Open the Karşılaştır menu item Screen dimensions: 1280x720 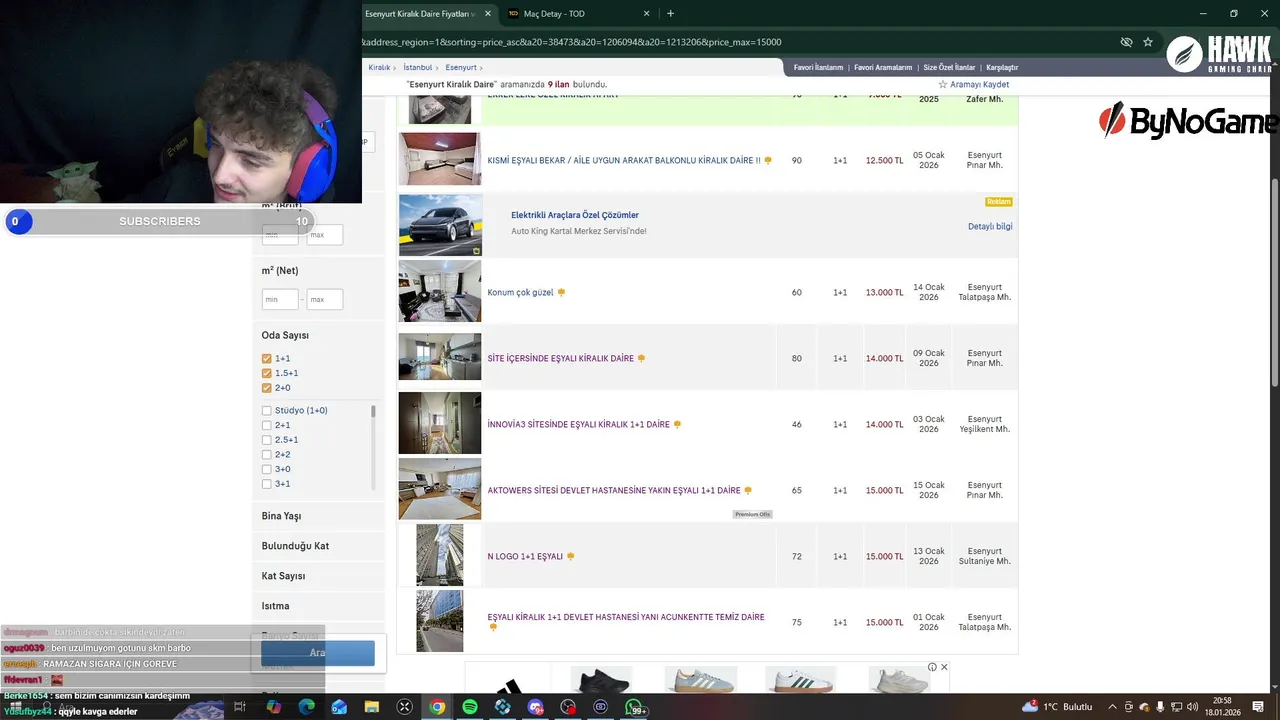click(x=1002, y=67)
